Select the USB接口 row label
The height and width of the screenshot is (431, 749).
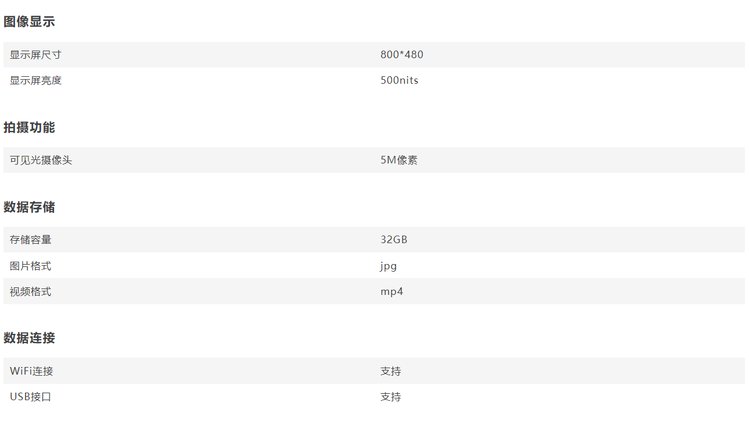point(30,397)
